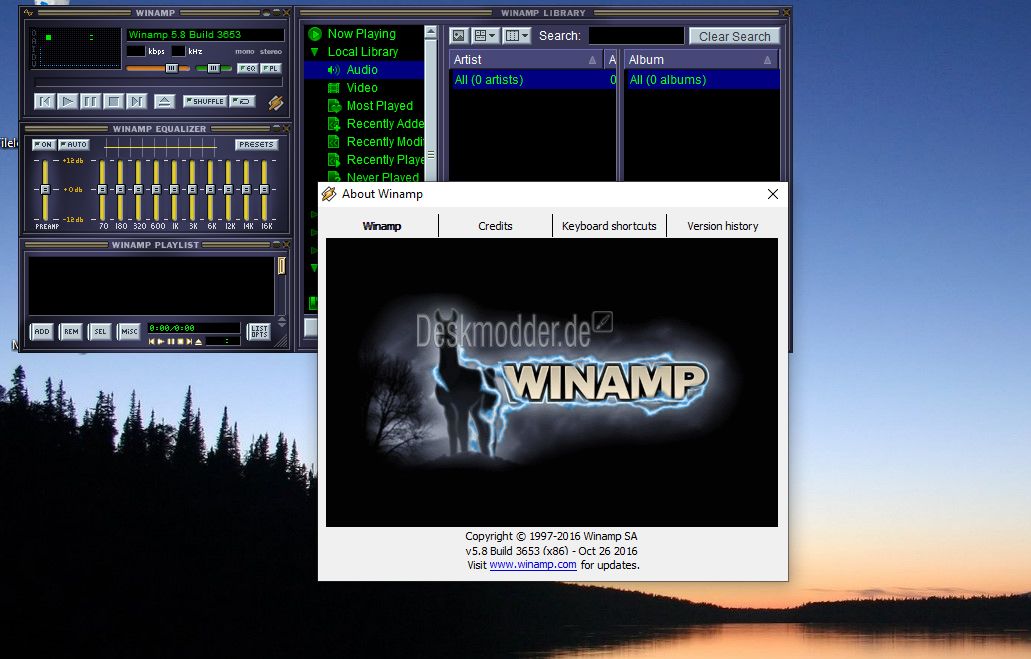
Task: Open the Most Played view
Action: [x=379, y=106]
